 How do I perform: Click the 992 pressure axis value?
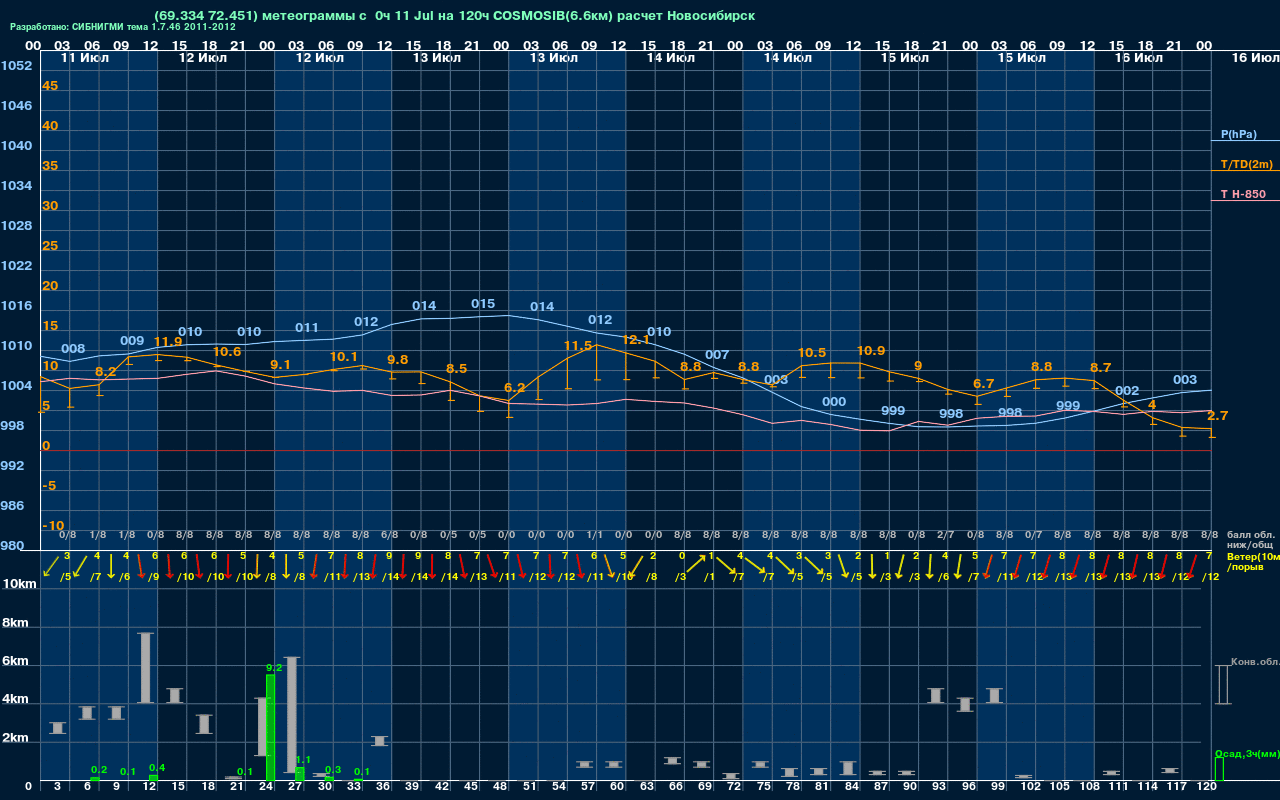pyautogui.click(x=13, y=466)
